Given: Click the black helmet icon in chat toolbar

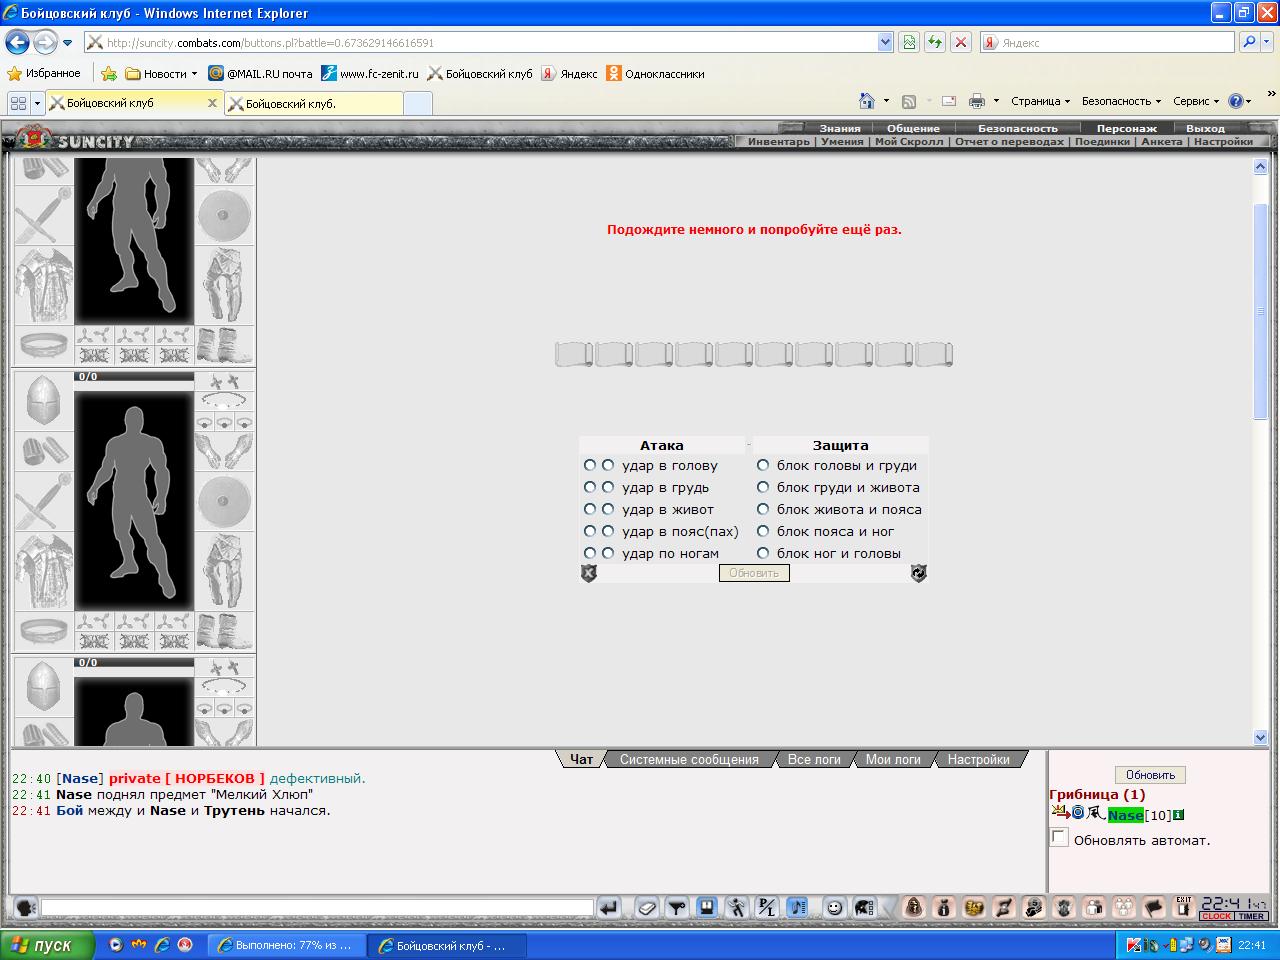Looking at the screenshot, I should 864,908.
